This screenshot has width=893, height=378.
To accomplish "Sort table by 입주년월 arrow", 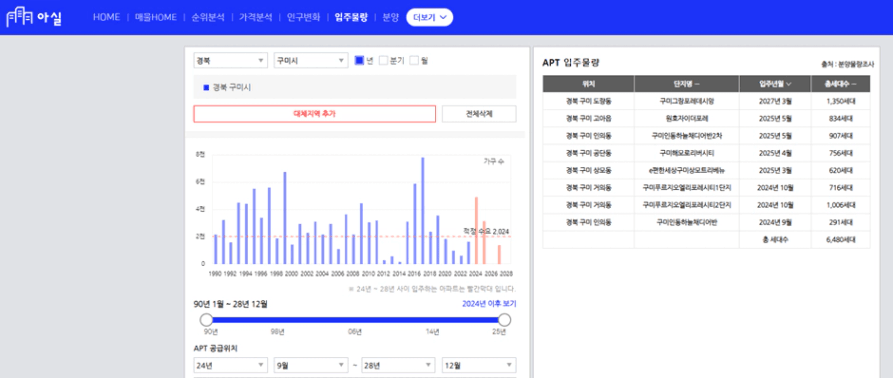I will [x=788, y=84].
